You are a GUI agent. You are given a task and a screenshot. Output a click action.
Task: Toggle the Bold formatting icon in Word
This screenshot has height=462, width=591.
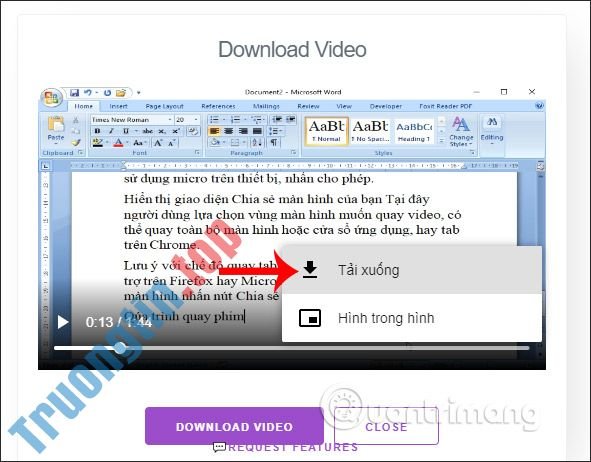coord(98,131)
